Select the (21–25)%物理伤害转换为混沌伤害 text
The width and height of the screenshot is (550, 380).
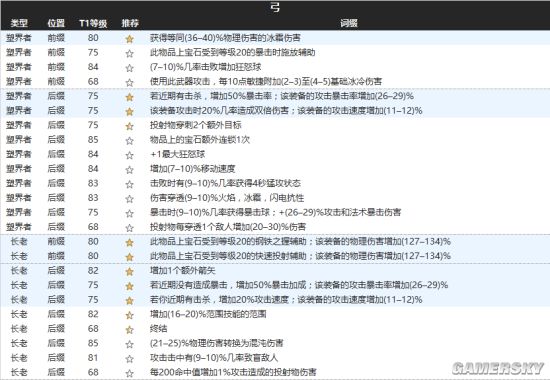pos(216,343)
